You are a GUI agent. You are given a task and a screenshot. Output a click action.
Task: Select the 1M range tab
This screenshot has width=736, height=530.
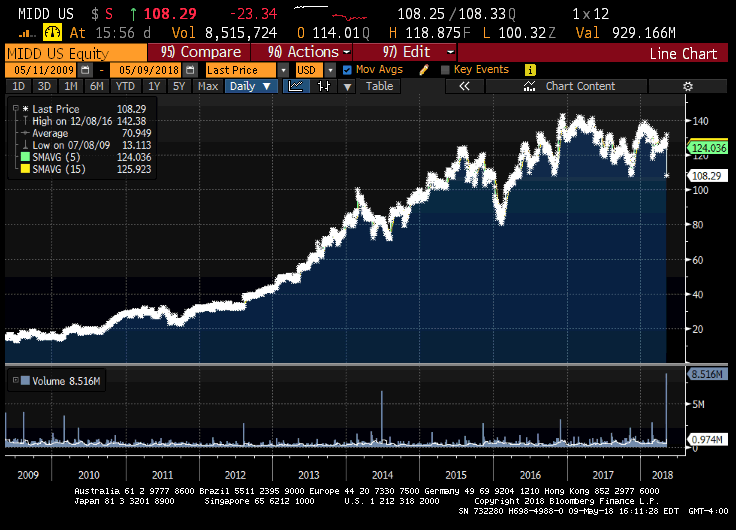tap(71, 86)
